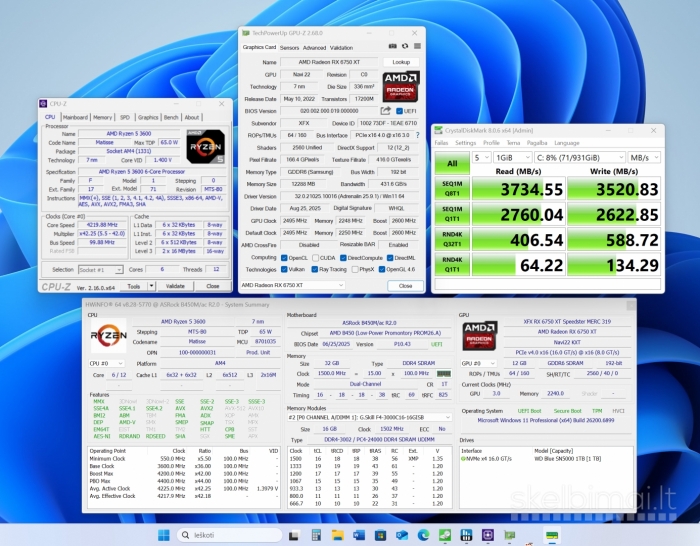Toggle the Ray Tracing checkbox
Viewport: 700px width, 546px height.
pos(315,269)
